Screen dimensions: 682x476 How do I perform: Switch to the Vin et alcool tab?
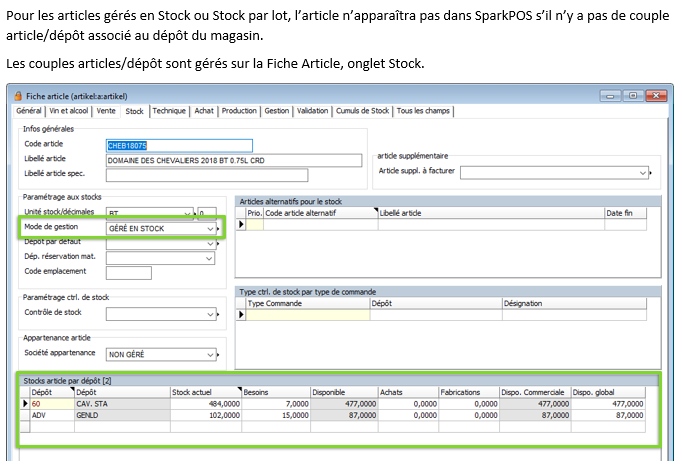pos(69,111)
